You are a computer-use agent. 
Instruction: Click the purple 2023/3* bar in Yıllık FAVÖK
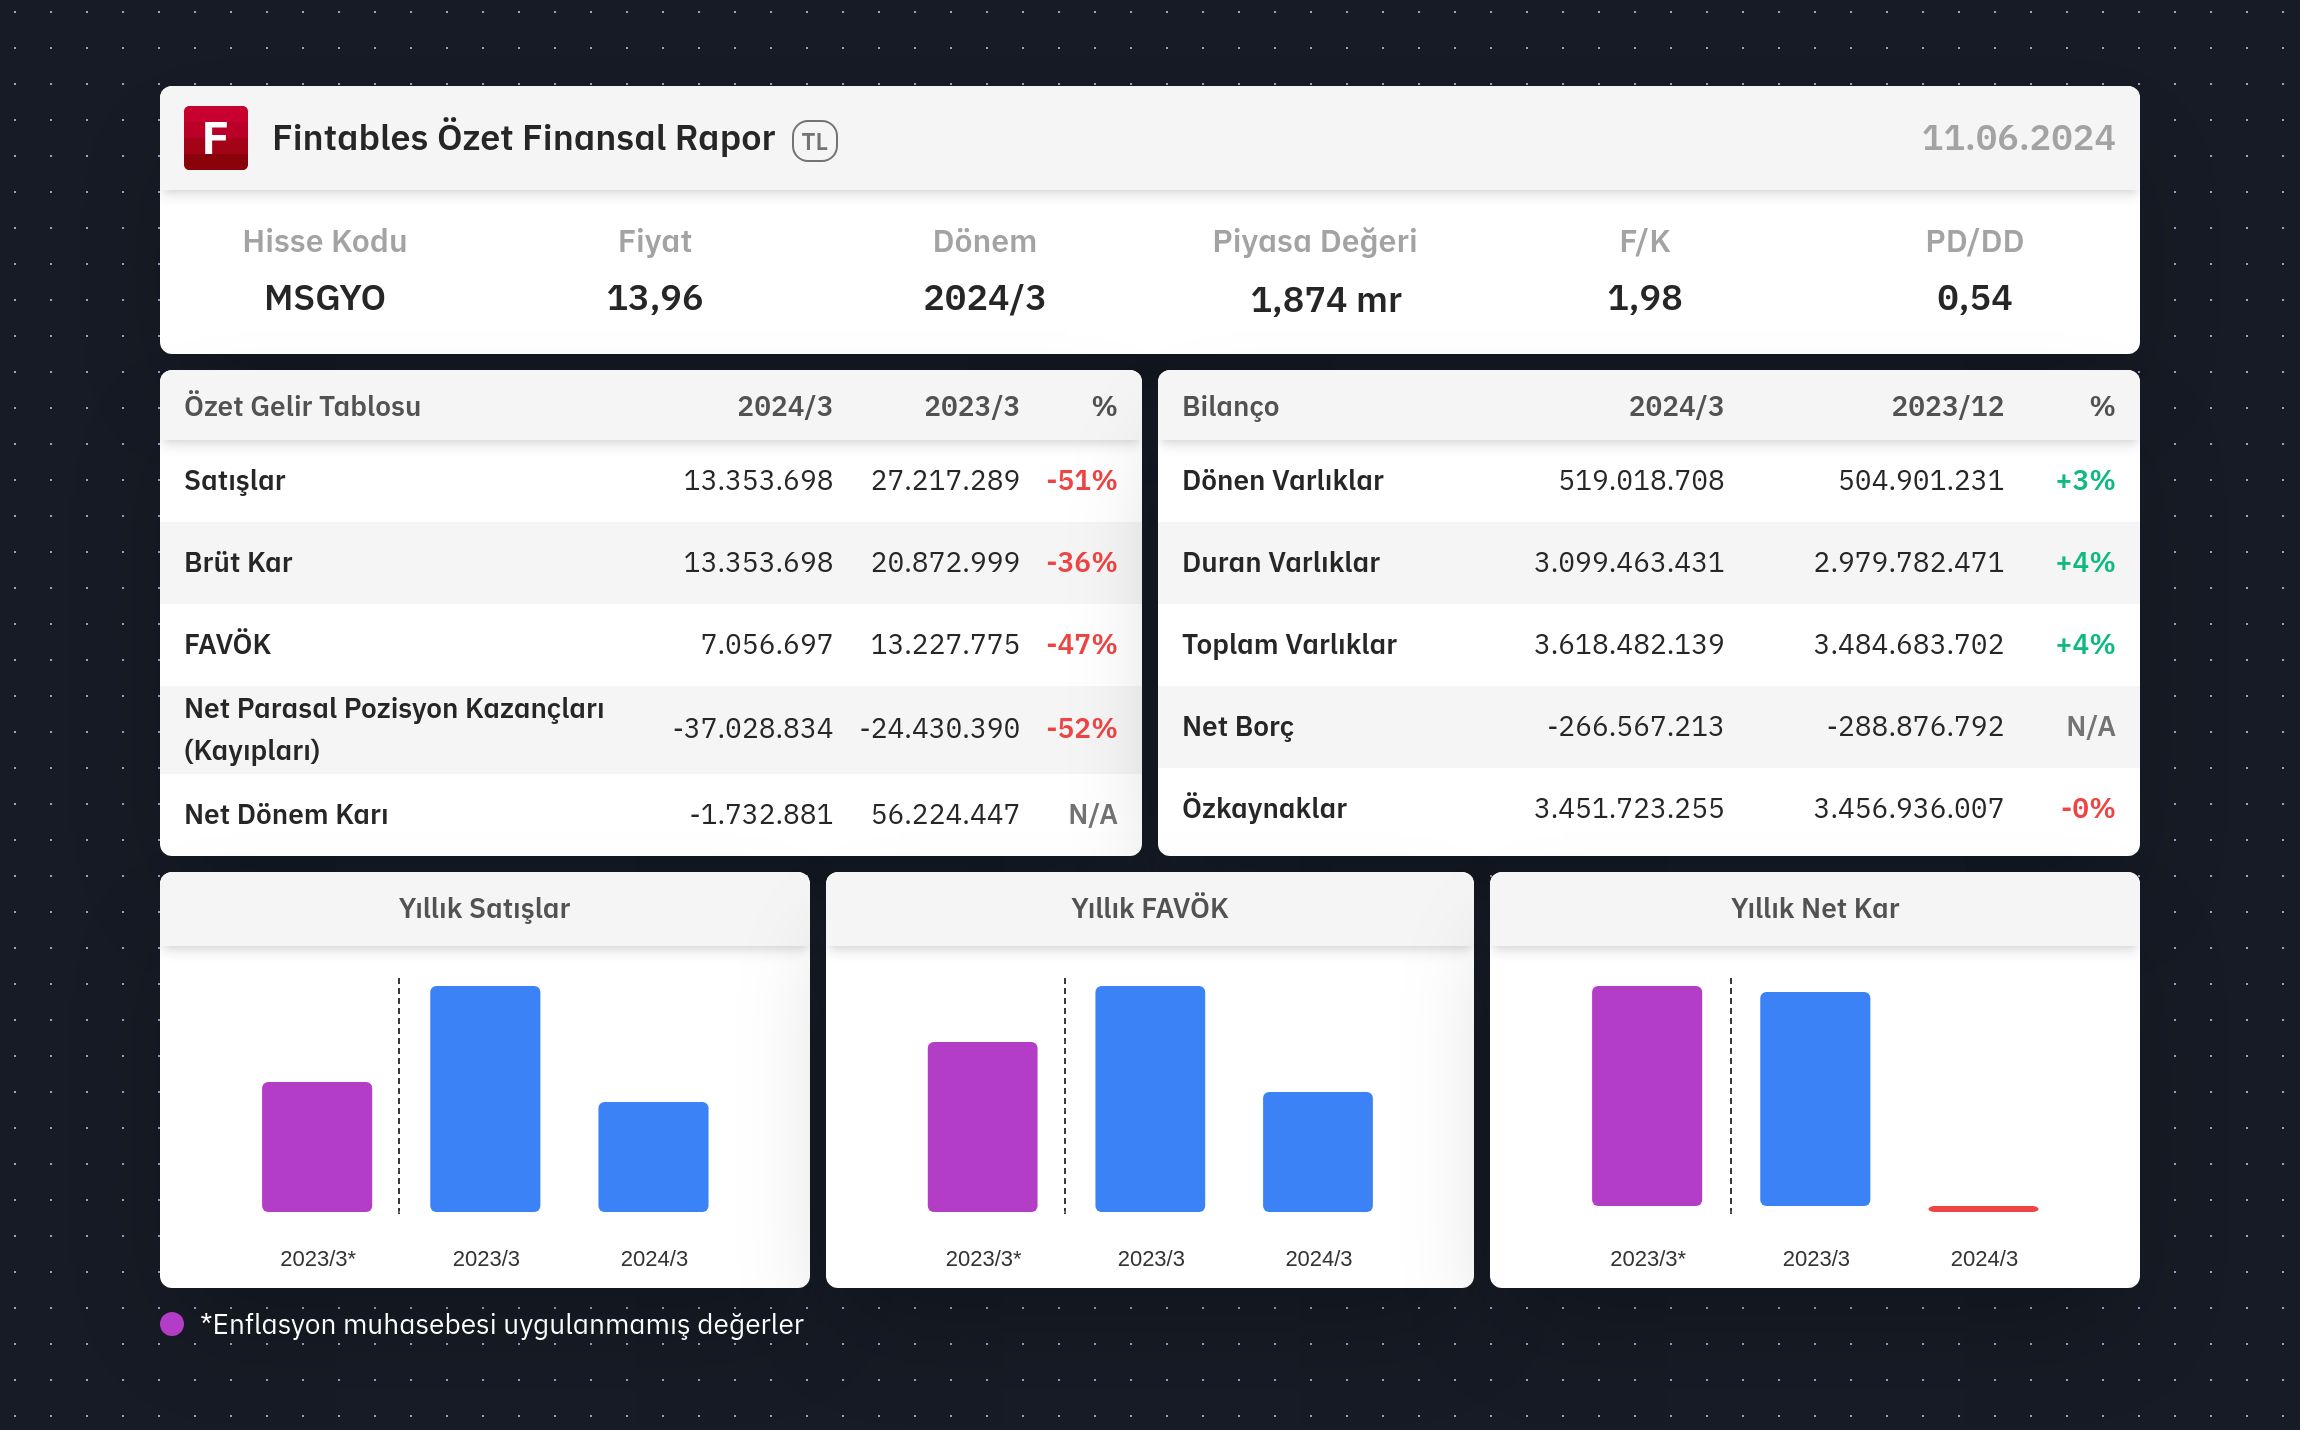click(x=982, y=1127)
